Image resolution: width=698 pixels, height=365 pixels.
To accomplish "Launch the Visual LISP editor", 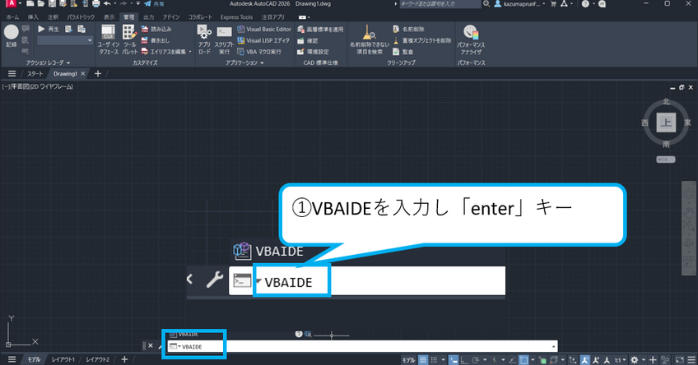I will (263, 41).
